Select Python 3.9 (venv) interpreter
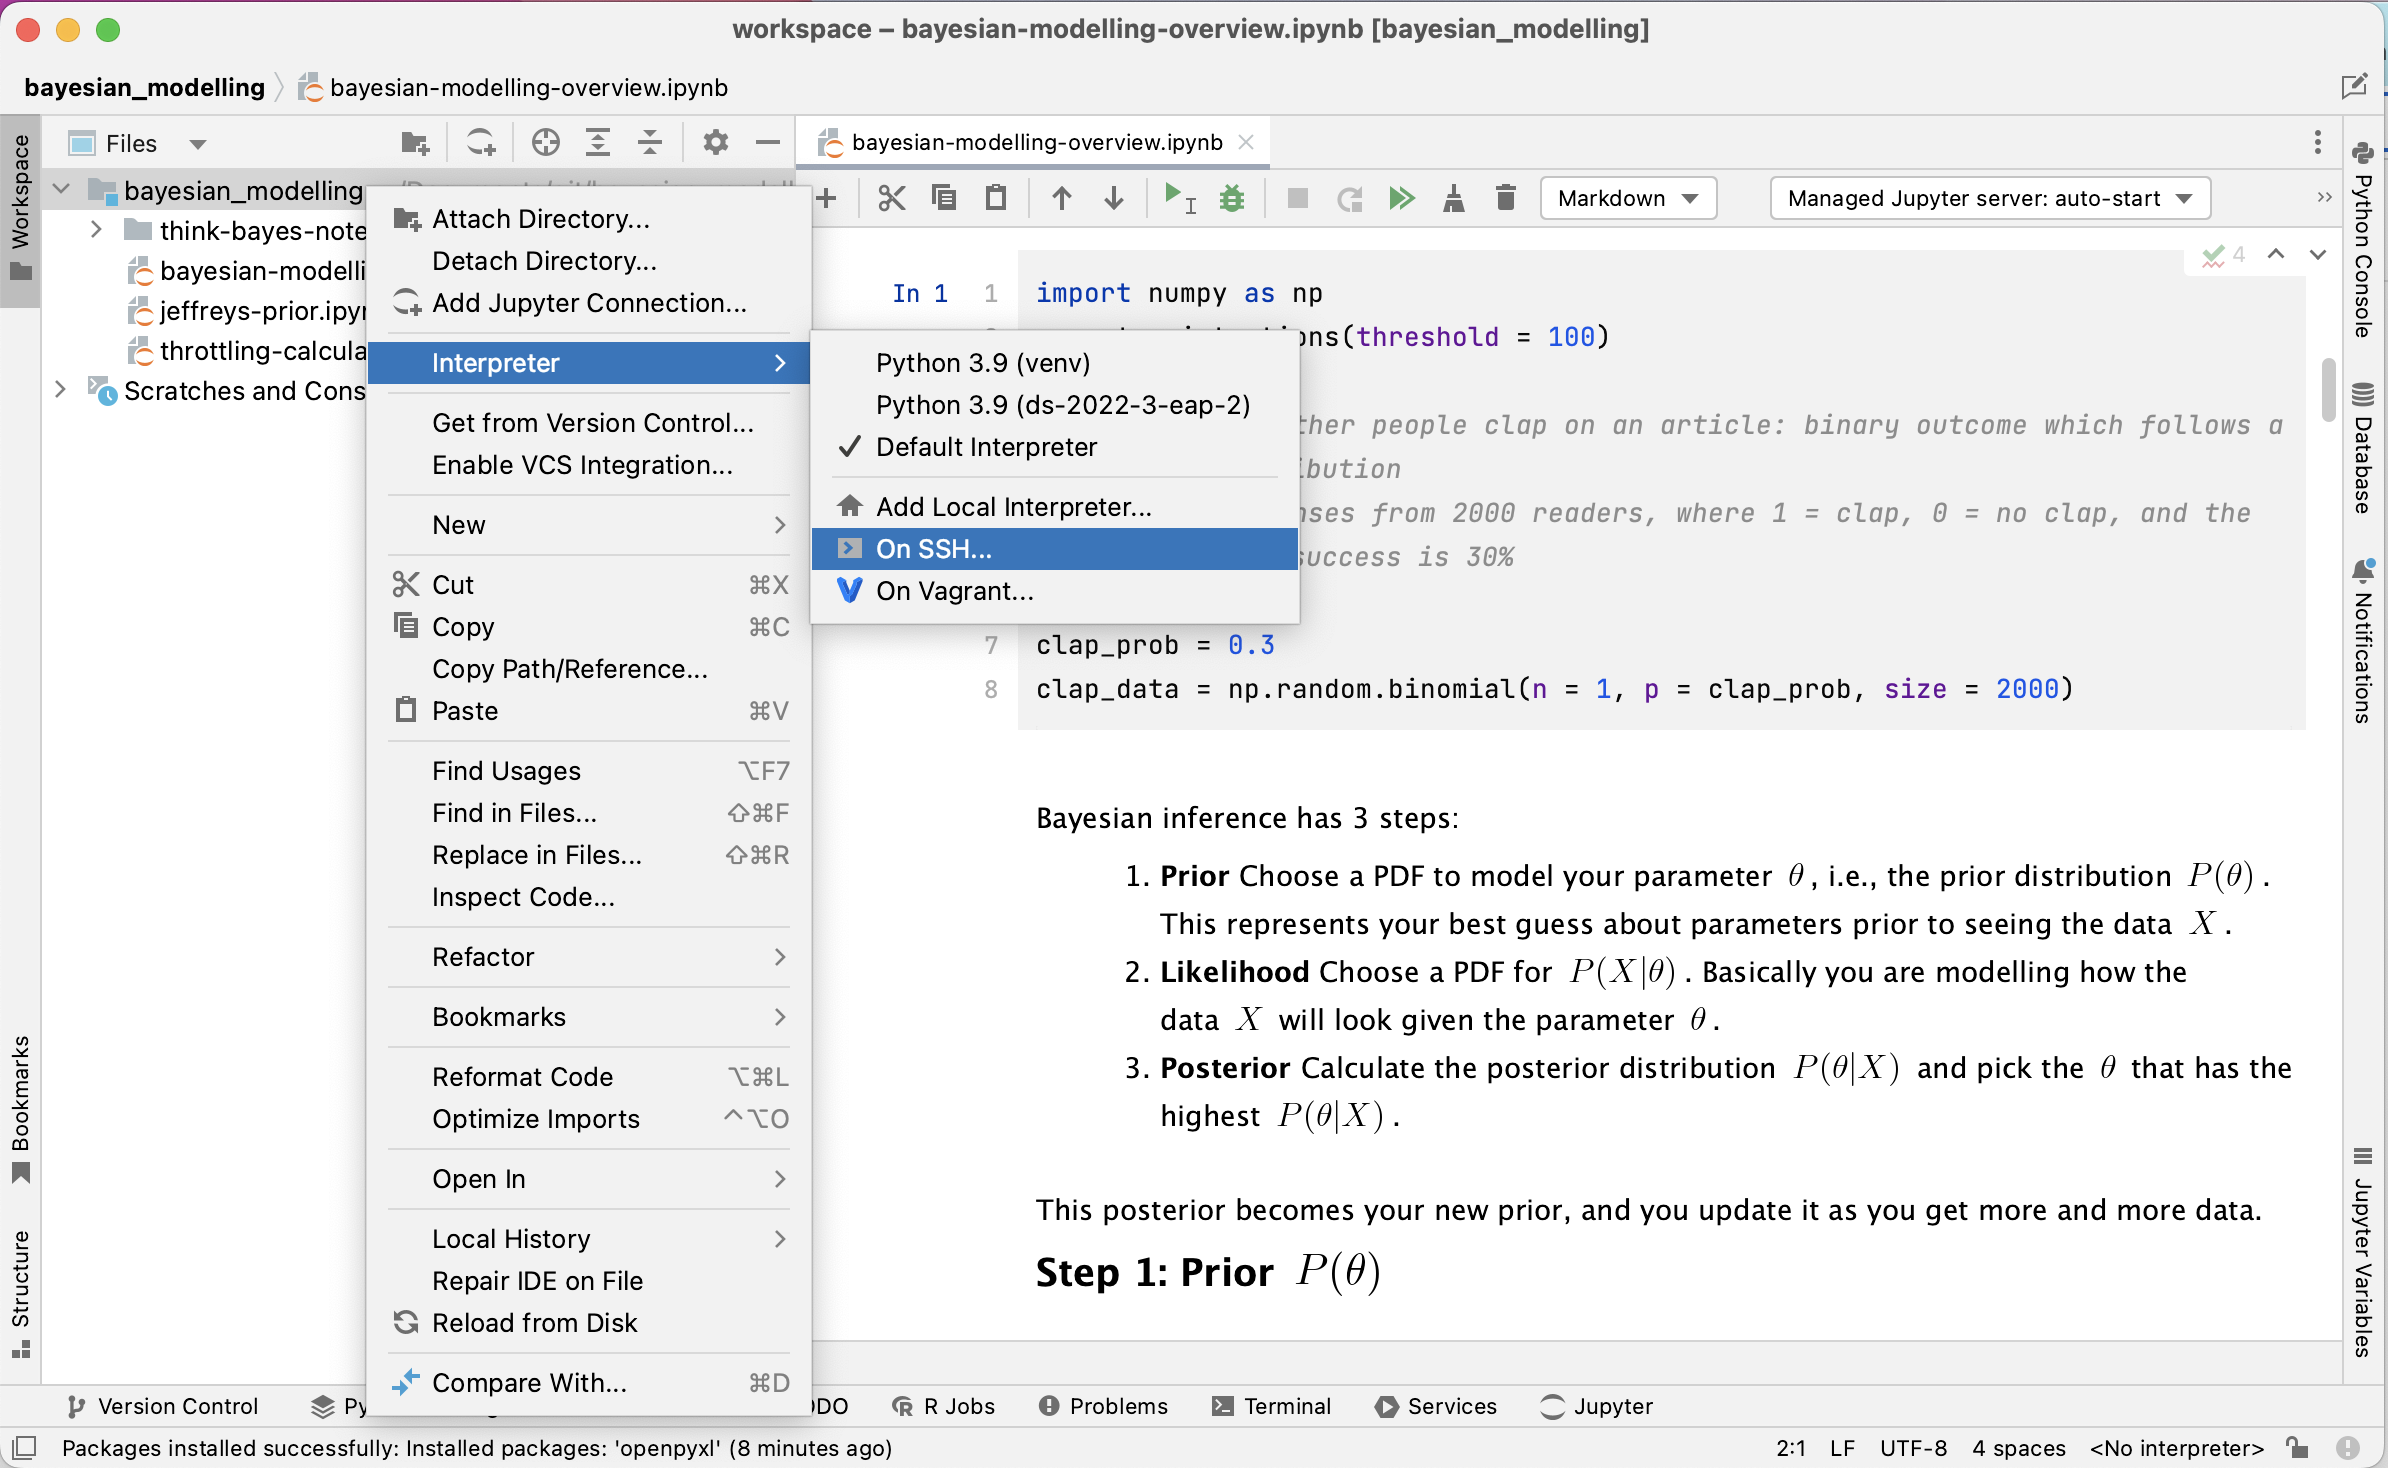Screen dimensions: 2388x1468 (1055, 363)
